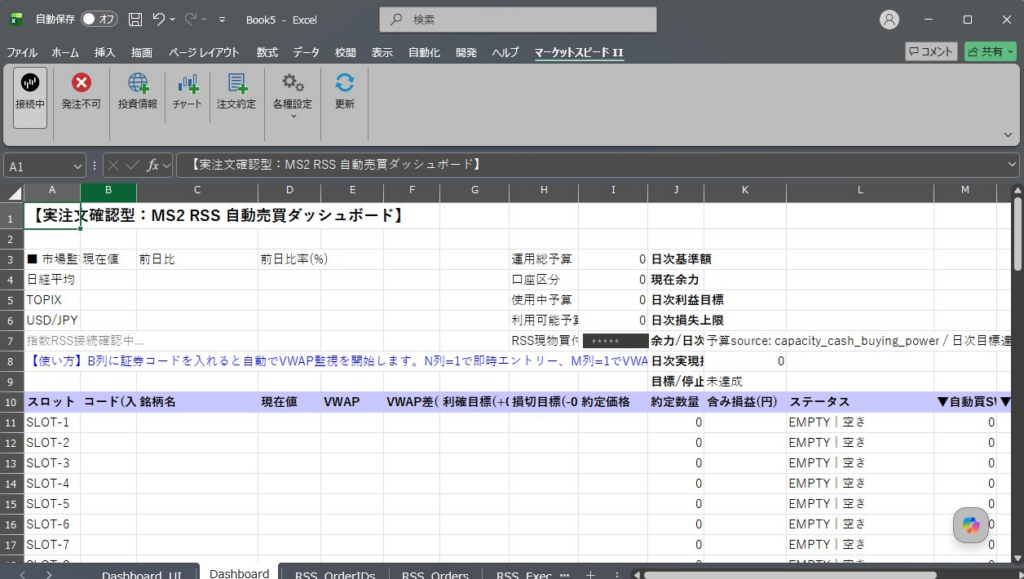Viewport: 1024px width, 579px height.
Task: Add a new sheet with plus icon
Action: [x=590, y=574]
